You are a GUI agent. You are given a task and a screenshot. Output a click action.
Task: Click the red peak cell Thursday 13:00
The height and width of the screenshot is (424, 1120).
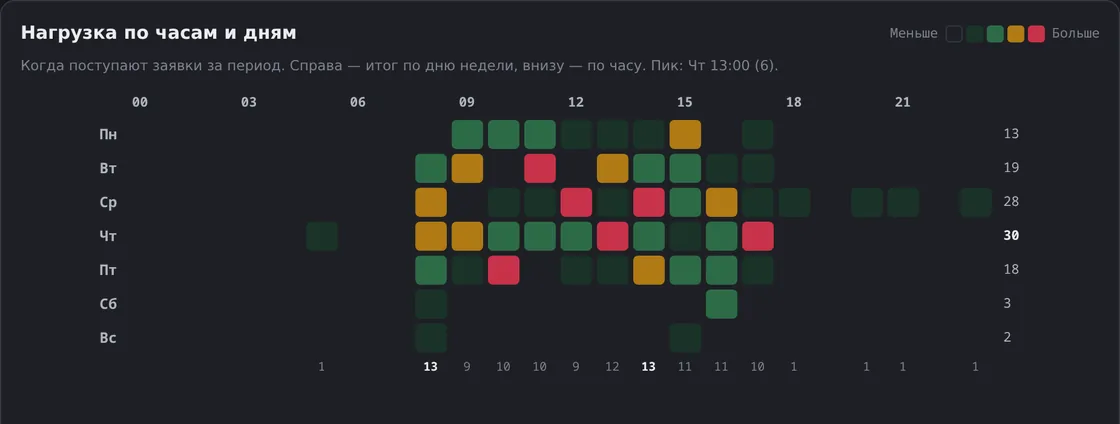(x=612, y=236)
